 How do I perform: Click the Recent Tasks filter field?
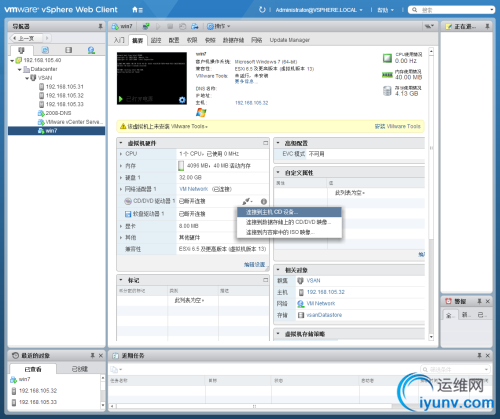coord(455,369)
